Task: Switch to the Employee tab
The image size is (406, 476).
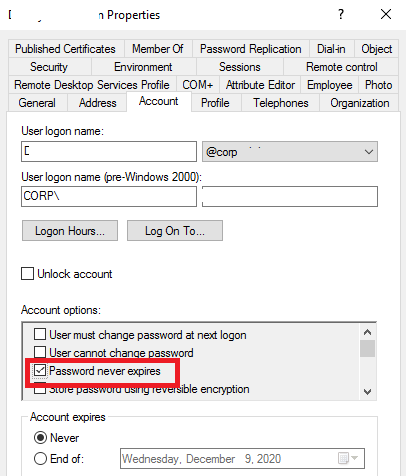Action: (x=330, y=85)
